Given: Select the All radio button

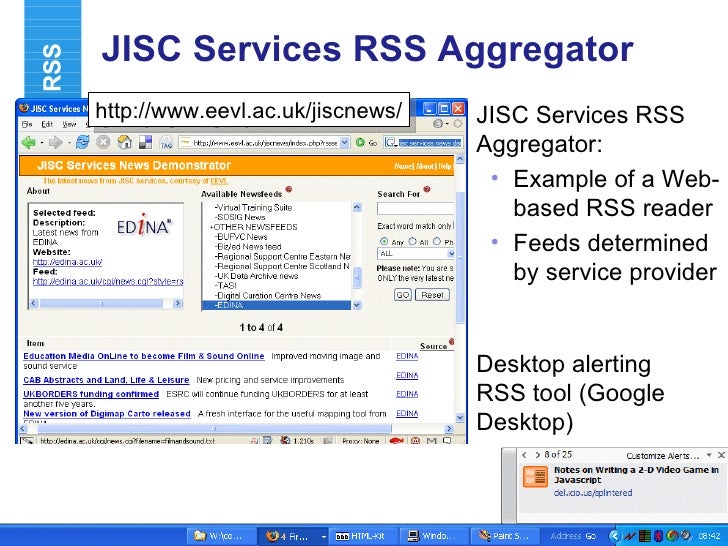Looking at the screenshot, I should 412,241.
